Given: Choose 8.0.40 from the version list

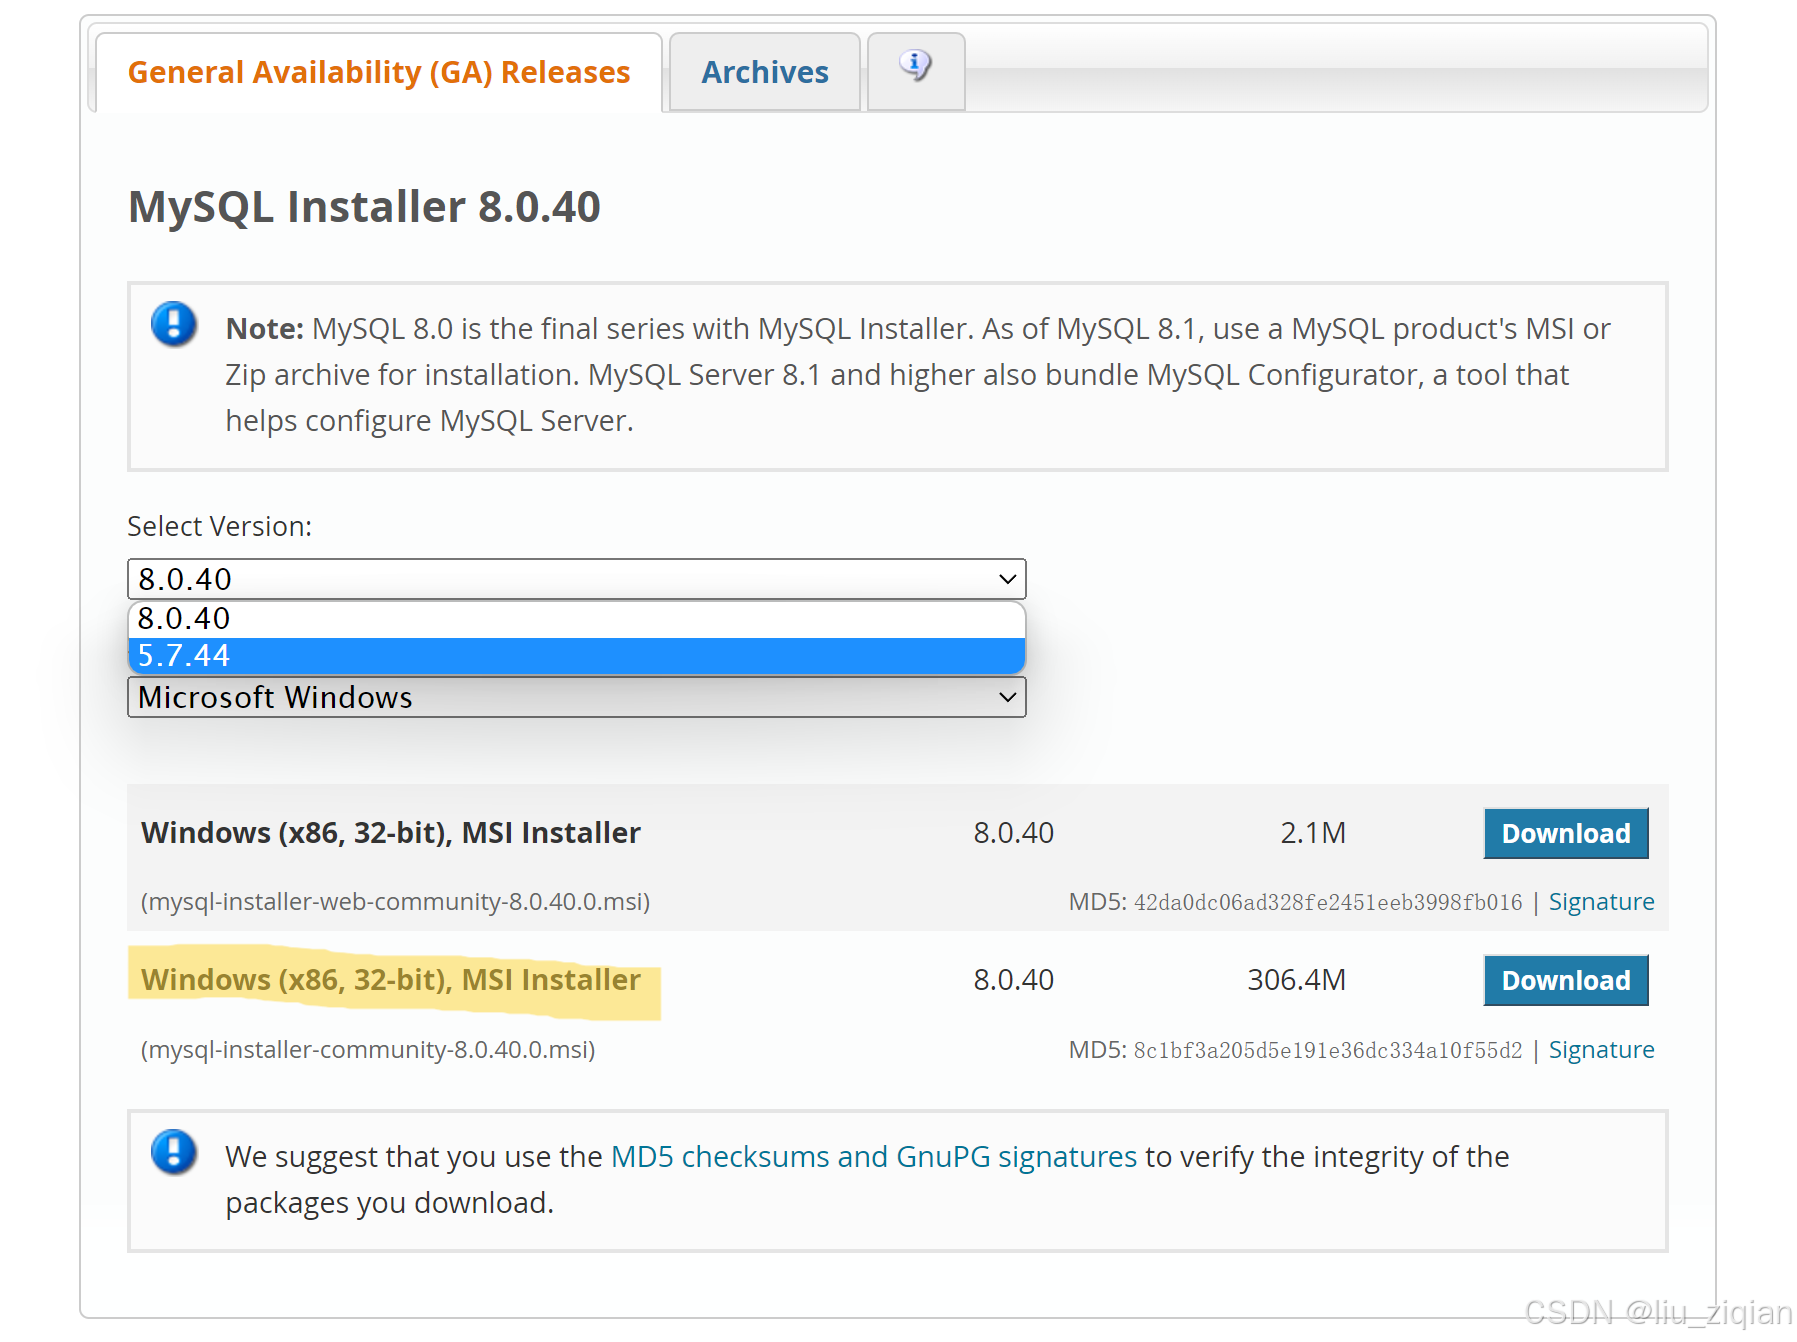Looking at the screenshot, I should (x=577, y=619).
